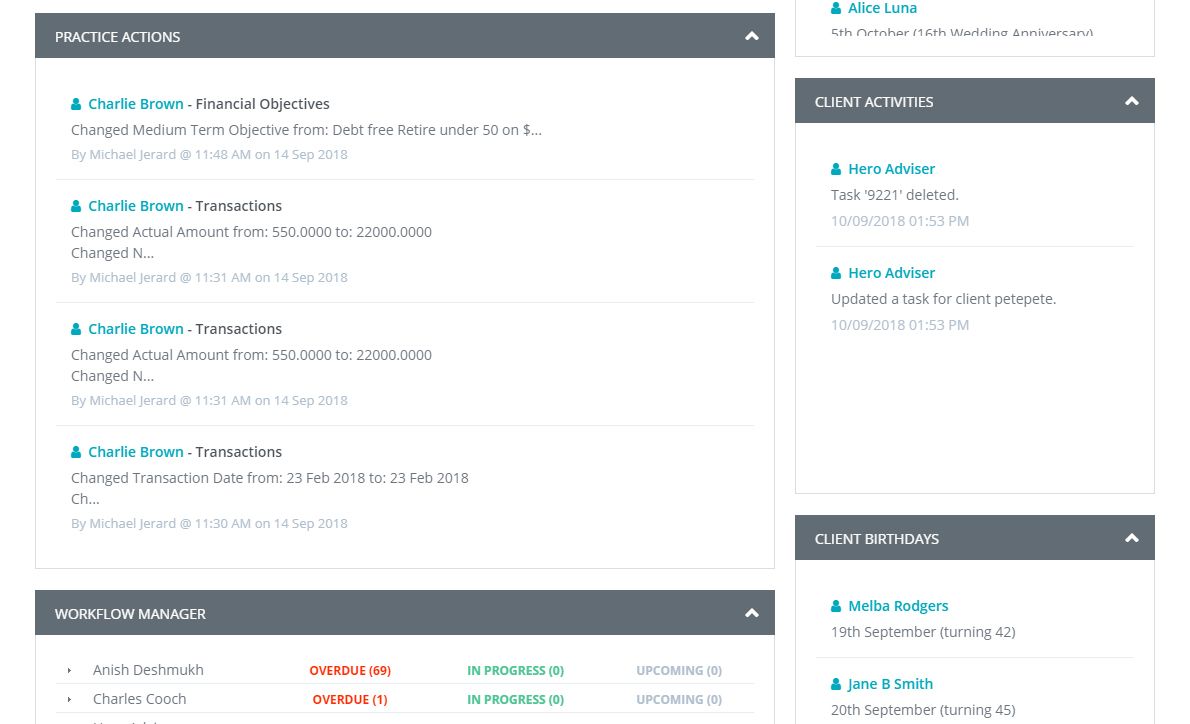View Anish Deshmukh's In Progress (0) tasks
The image size is (1190, 724).
pyautogui.click(x=515, y=671)
